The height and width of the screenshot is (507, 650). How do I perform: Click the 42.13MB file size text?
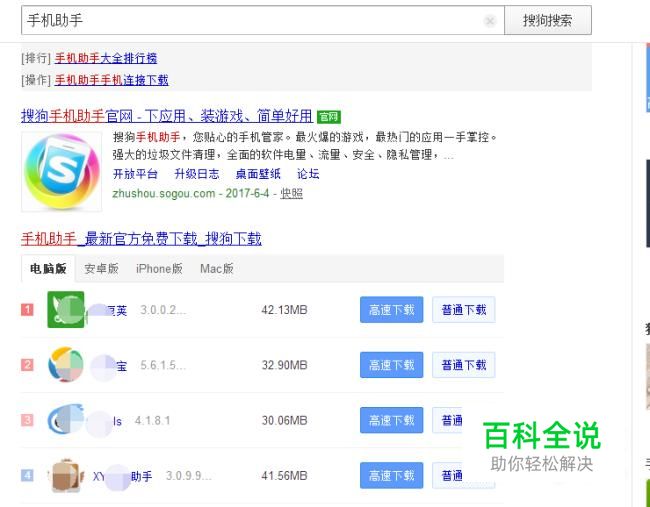tap(284, 310)
